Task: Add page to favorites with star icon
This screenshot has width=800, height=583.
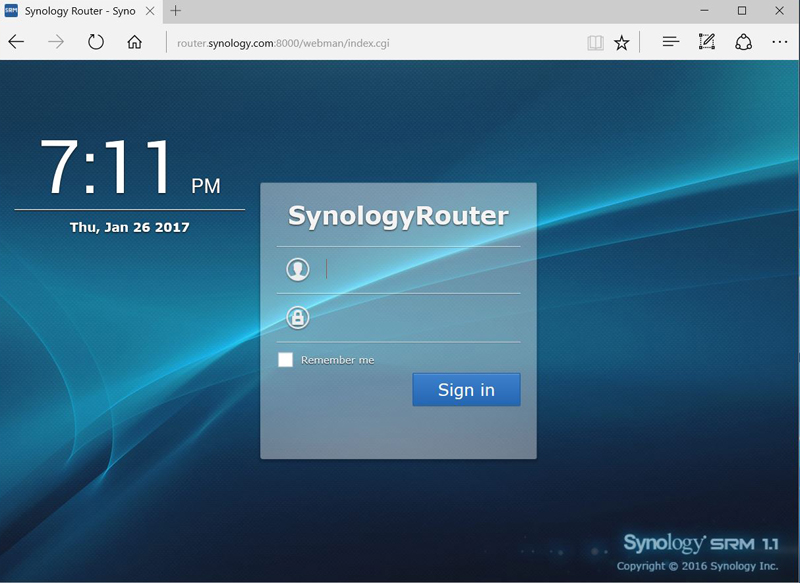Action: (x=622, y=42)
